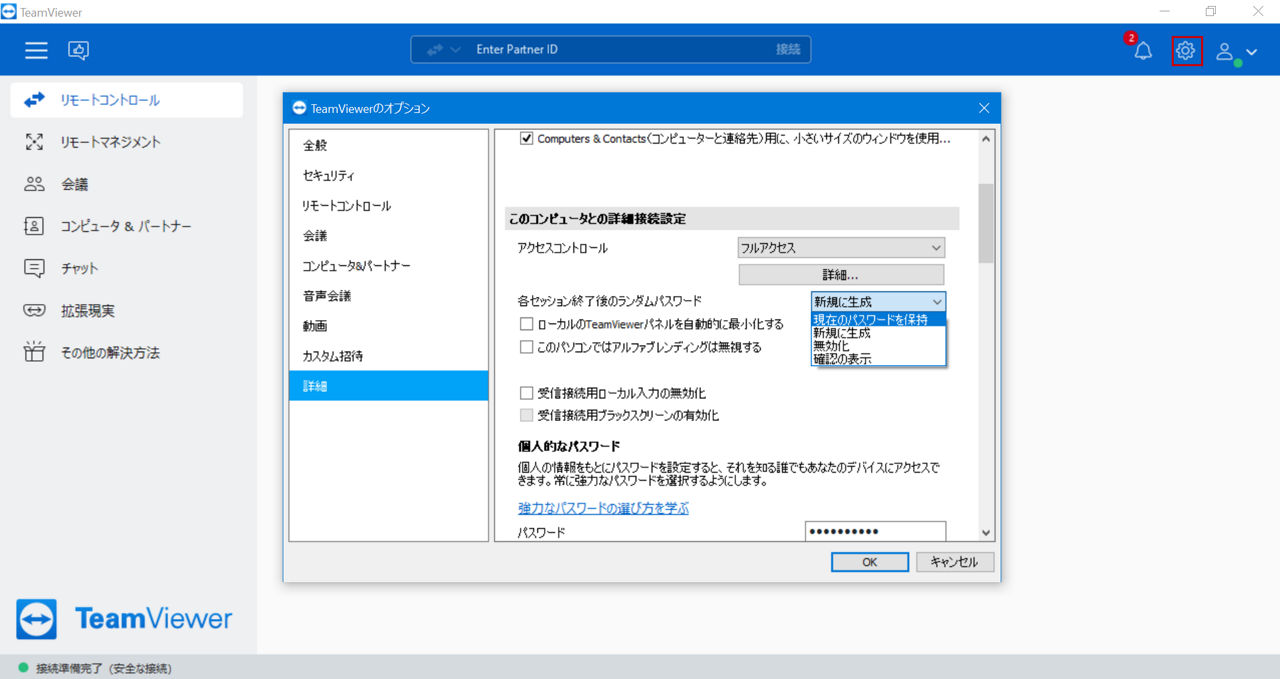Enable このパソコンではアルファブレンディングは無視する checkbox
This screenshot has width=1280, height=679.
coord(527,347)
